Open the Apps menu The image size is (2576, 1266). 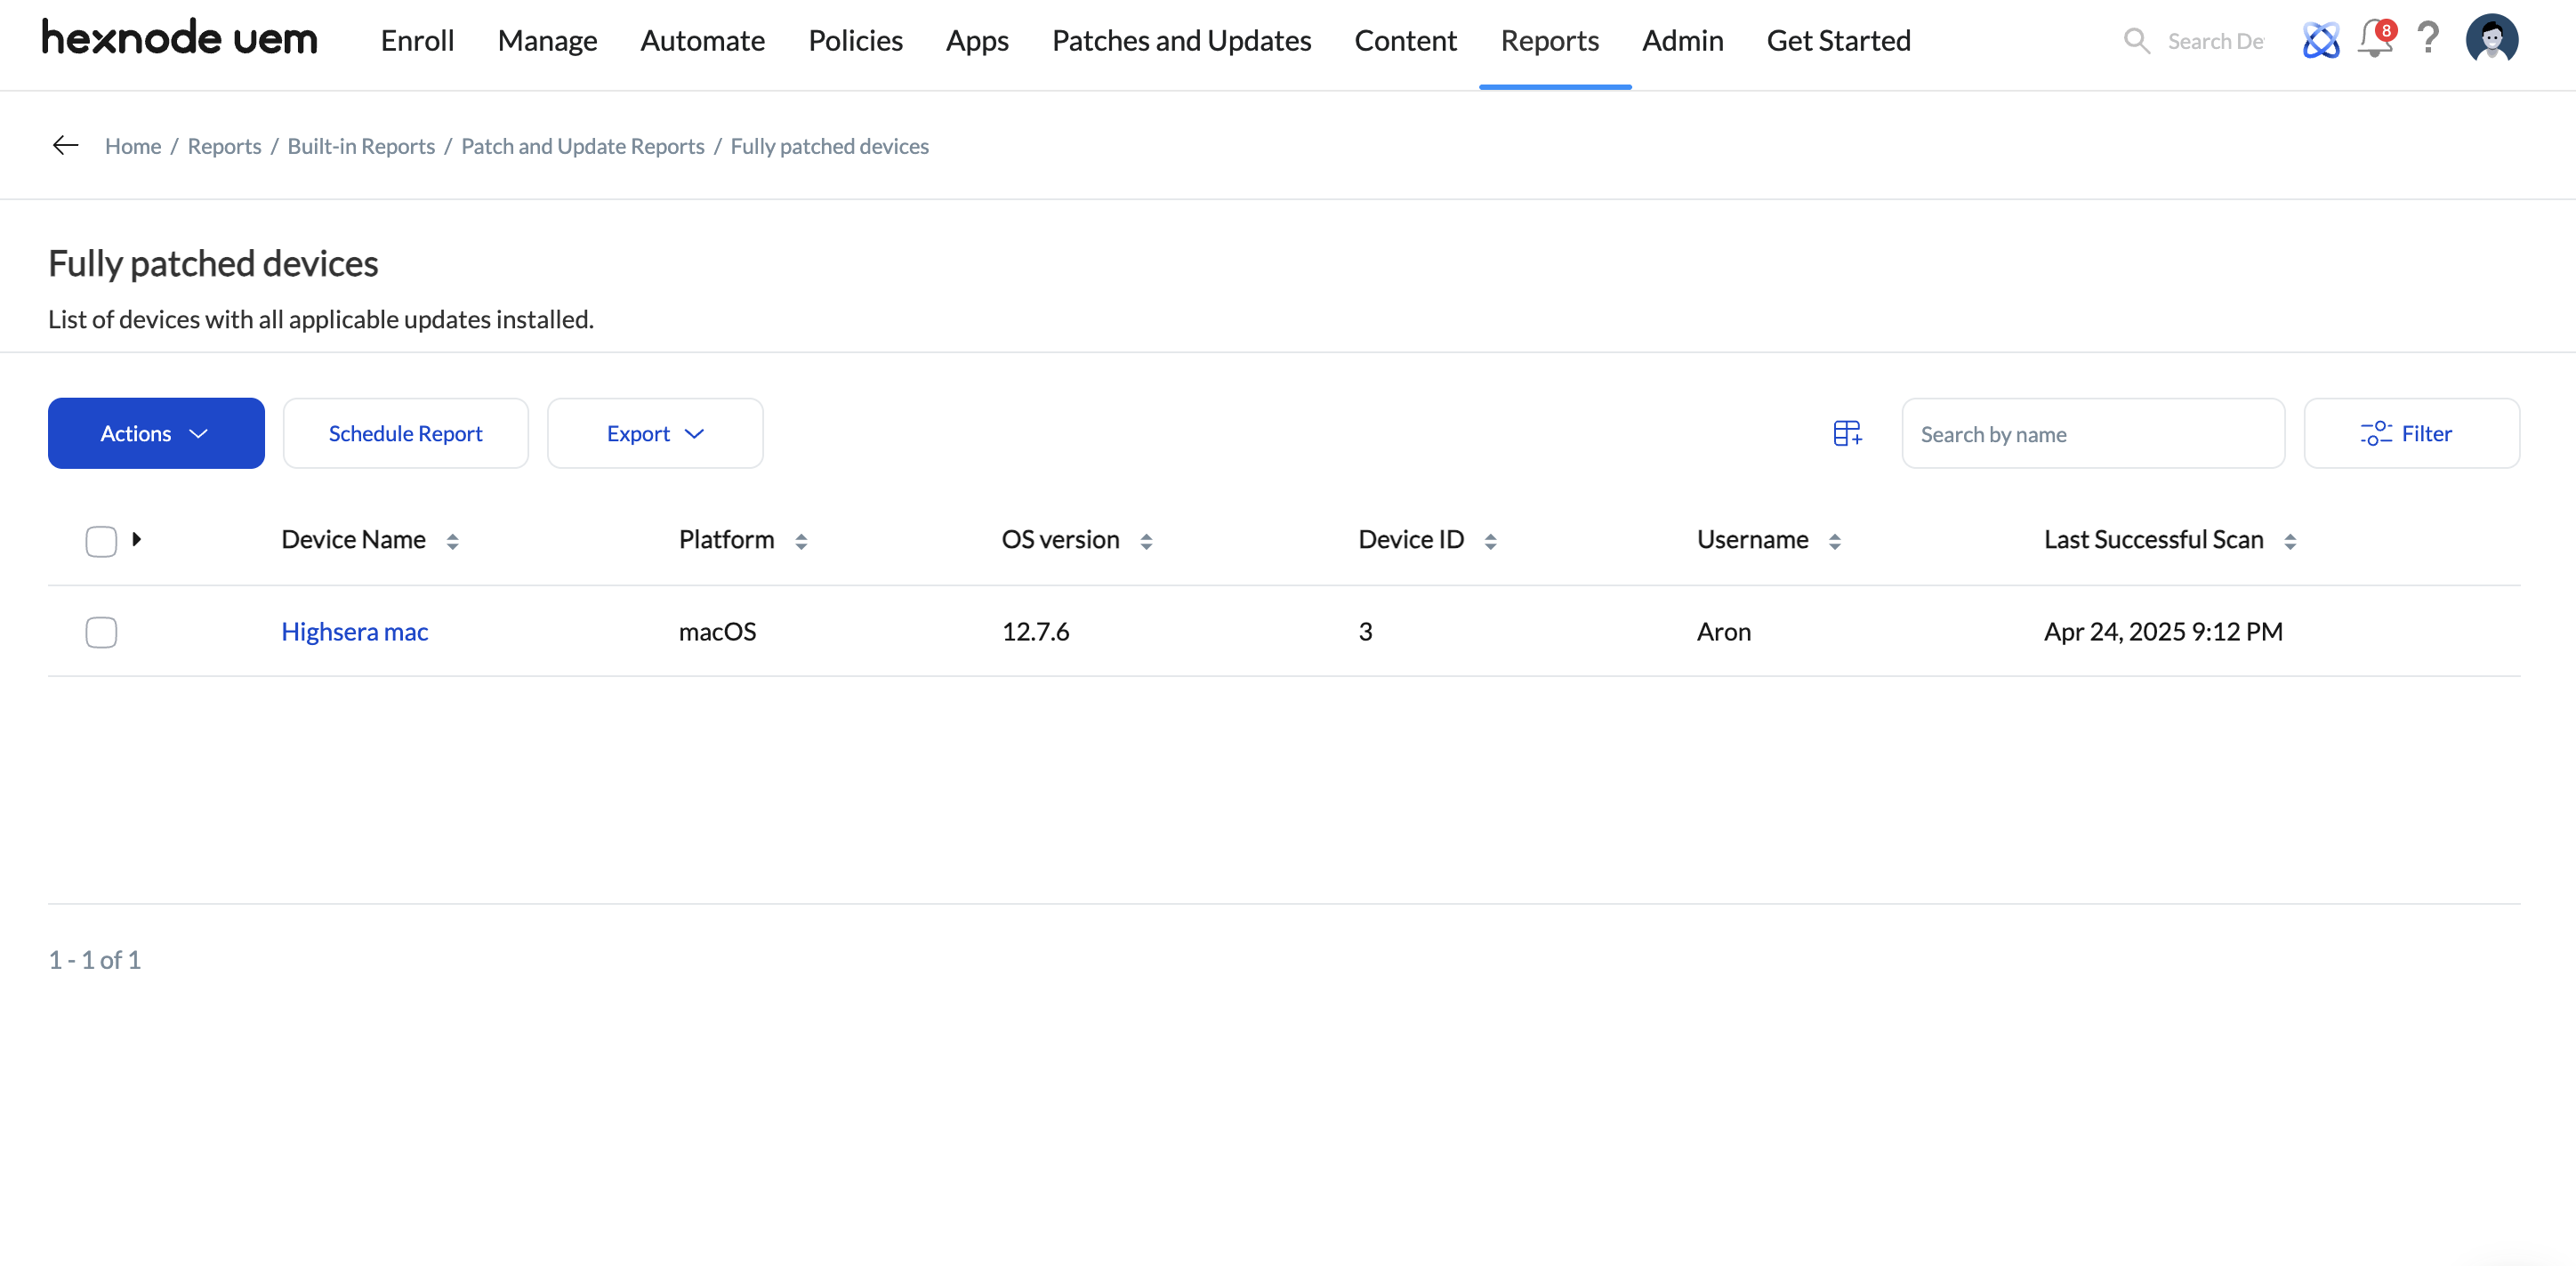[977, 41]
